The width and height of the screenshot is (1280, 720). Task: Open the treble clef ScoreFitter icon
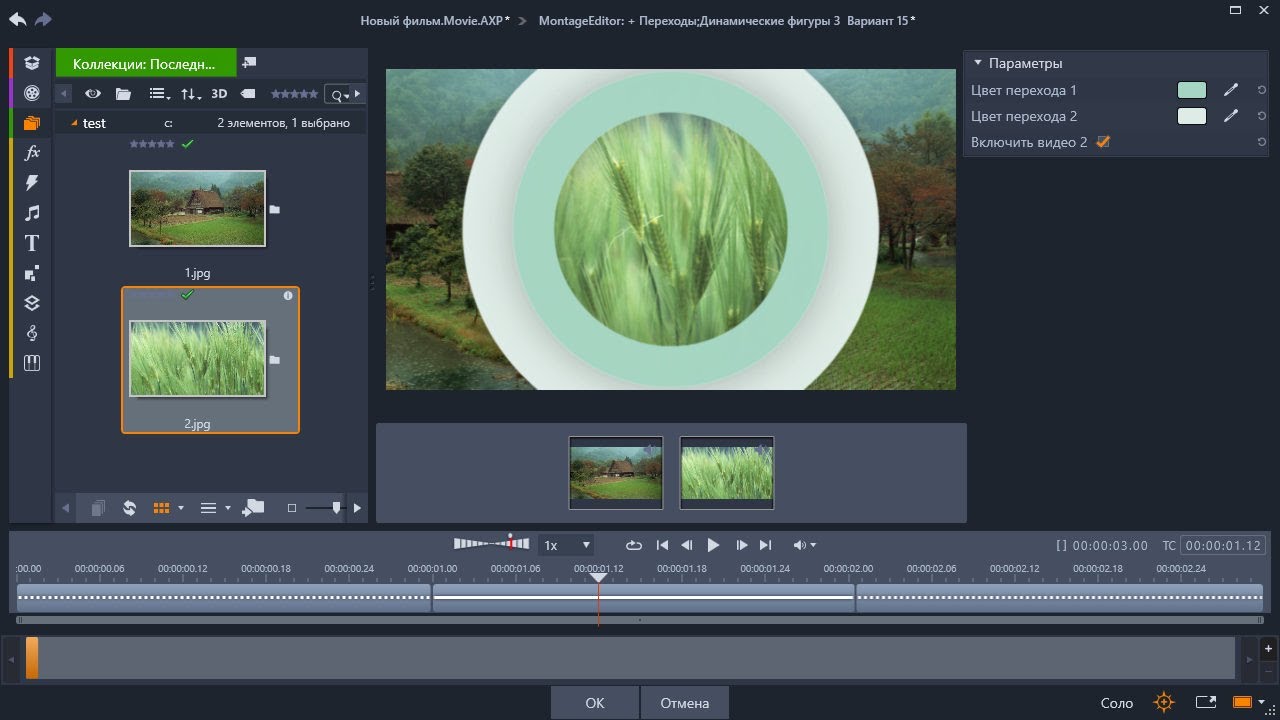click(32, 333)
